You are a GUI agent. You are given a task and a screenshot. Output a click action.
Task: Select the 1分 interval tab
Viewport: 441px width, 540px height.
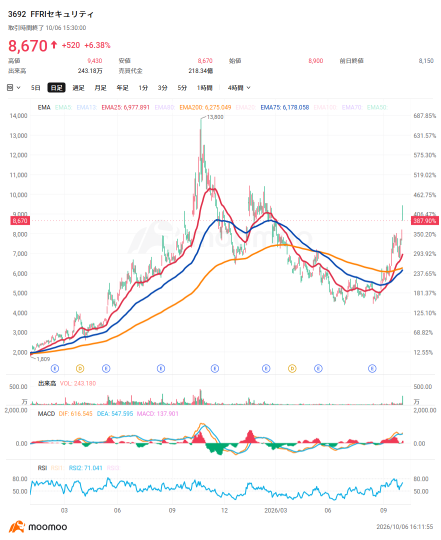pyautogui.click(x=143, y=88)
